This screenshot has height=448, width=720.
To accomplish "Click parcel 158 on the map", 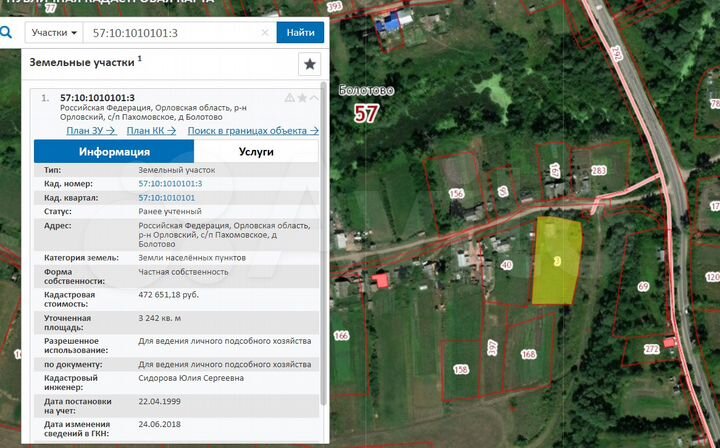I will (x=461, y=369).
